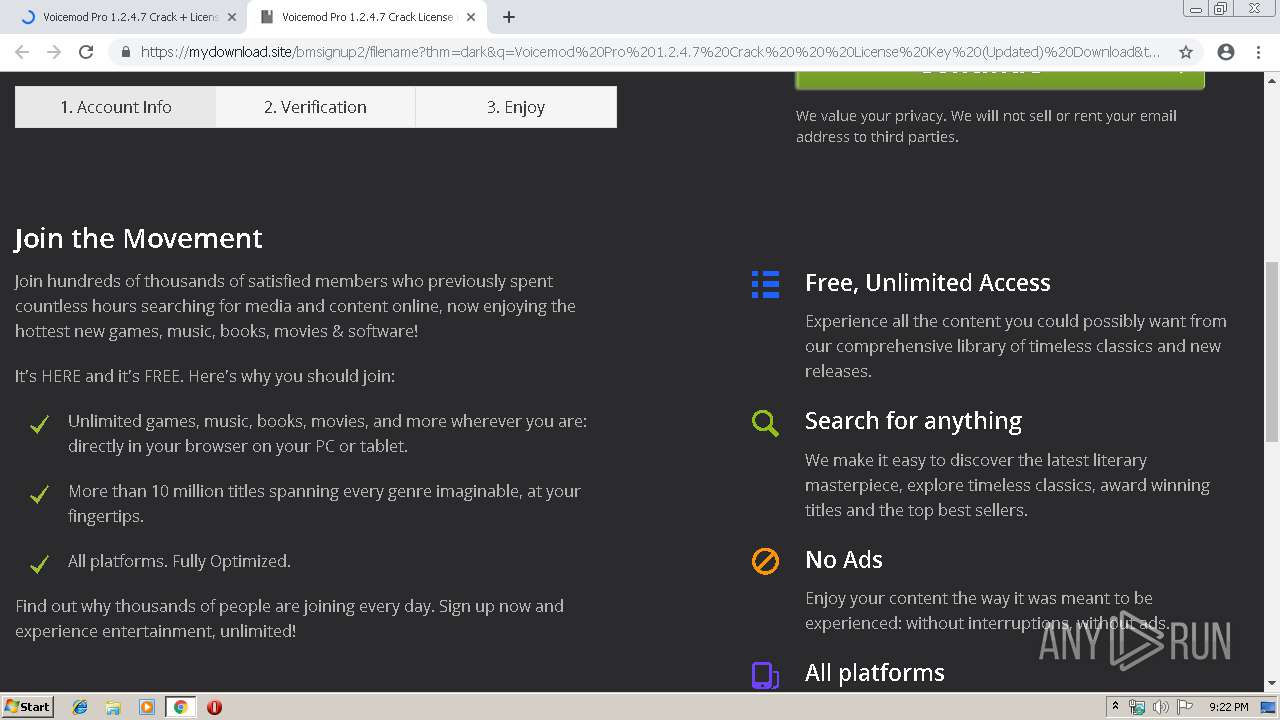
Task: Click the Show desktop button
Action: pos(1270,707)
